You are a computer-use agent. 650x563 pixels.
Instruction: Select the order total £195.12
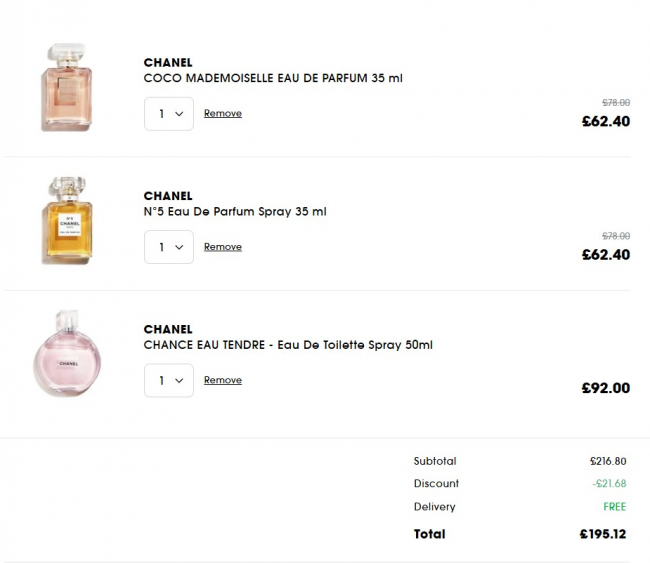coord(603,534)
